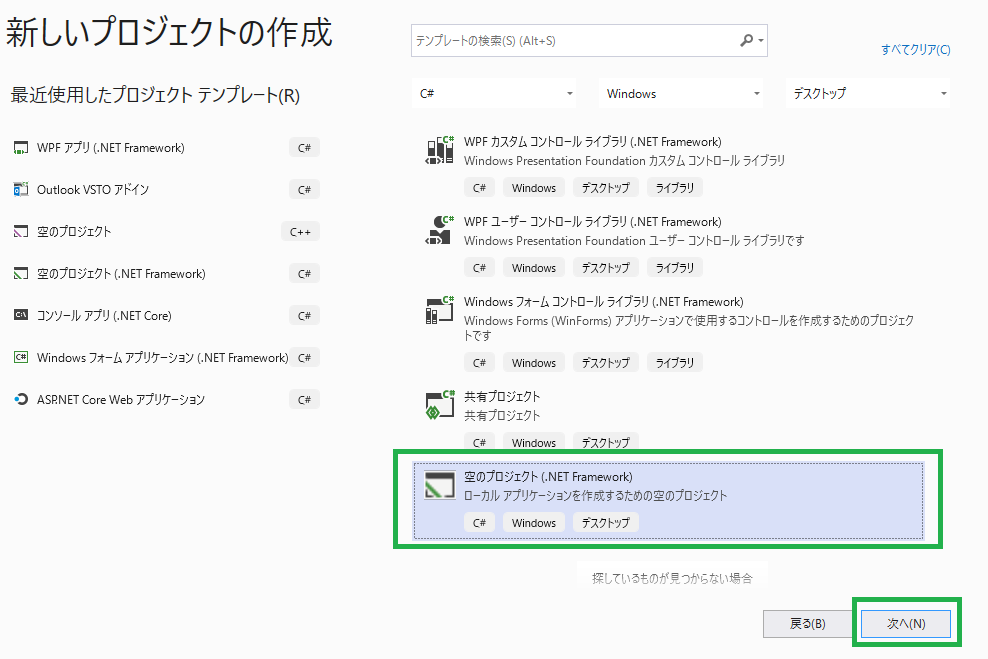The width and height of the screenshot is (988, 659).
Task: Click the C# tag beside WPF アプリ
Action: click(304, 148)
